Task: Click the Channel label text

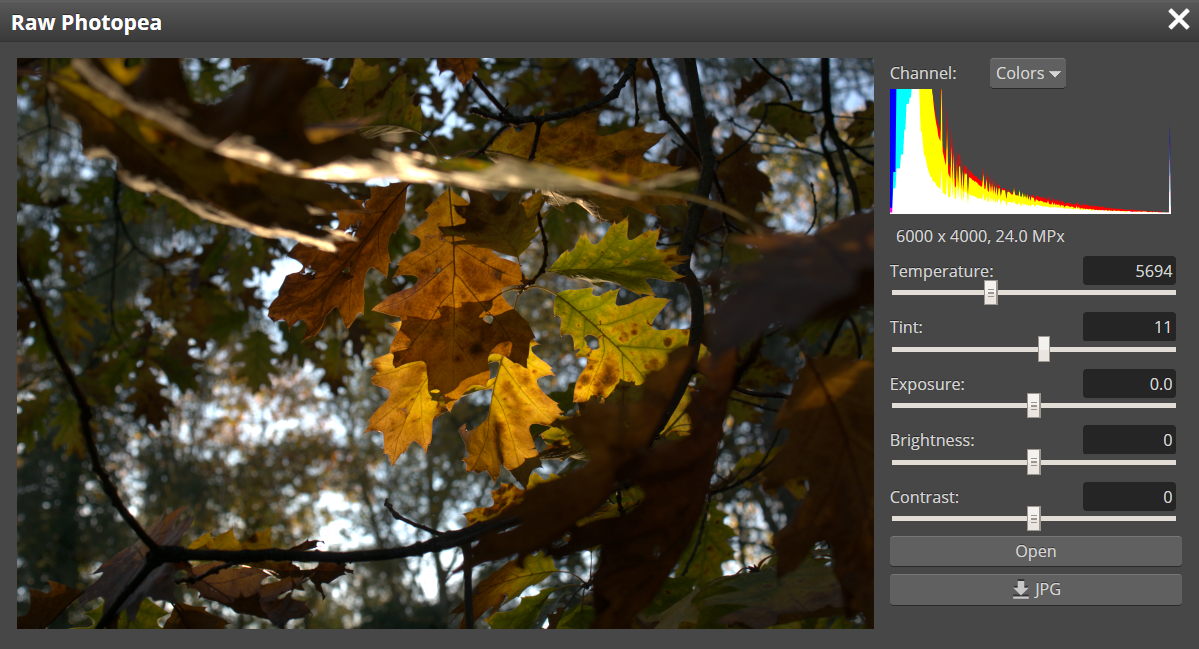Action: 923,73
